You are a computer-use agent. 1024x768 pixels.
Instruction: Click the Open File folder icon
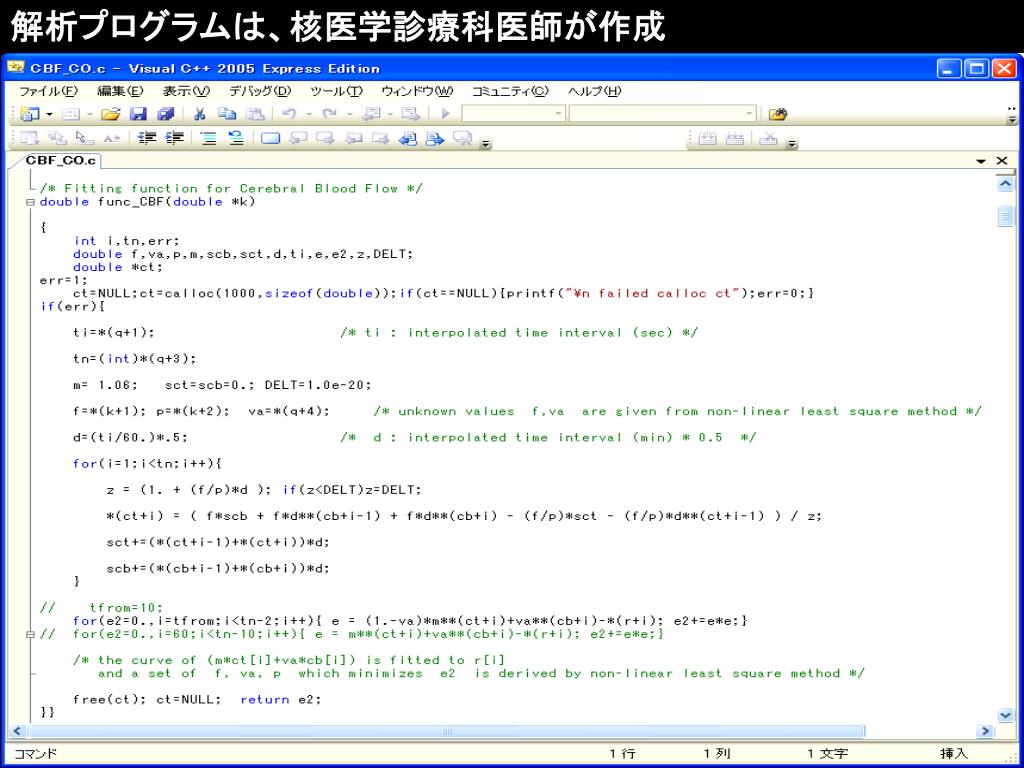111,114
